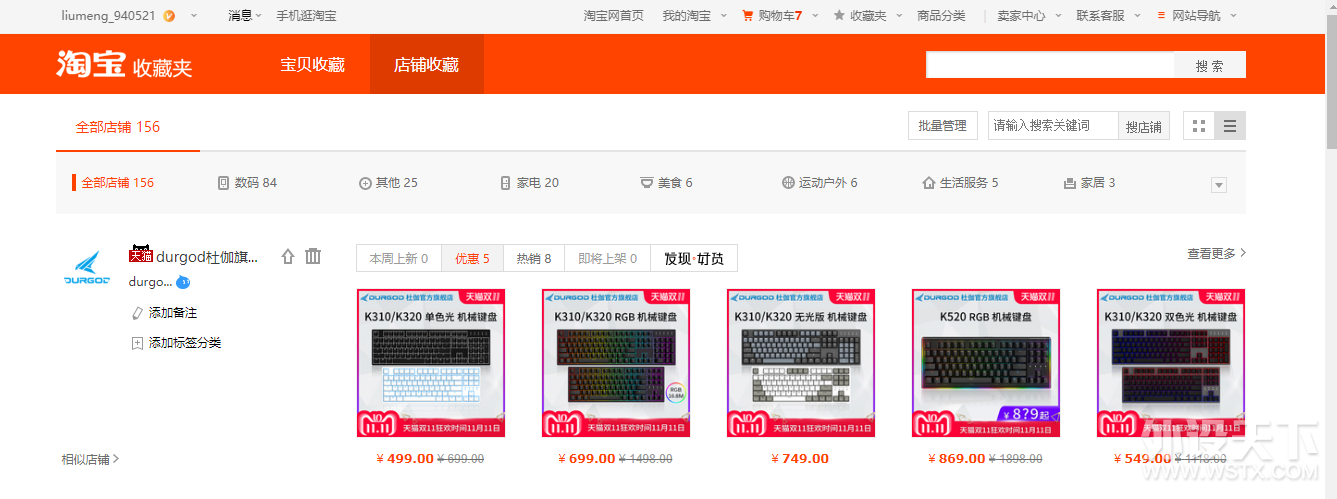
Task: Filter by 全部店铺 156 in the category row
Action: [117, 183]
